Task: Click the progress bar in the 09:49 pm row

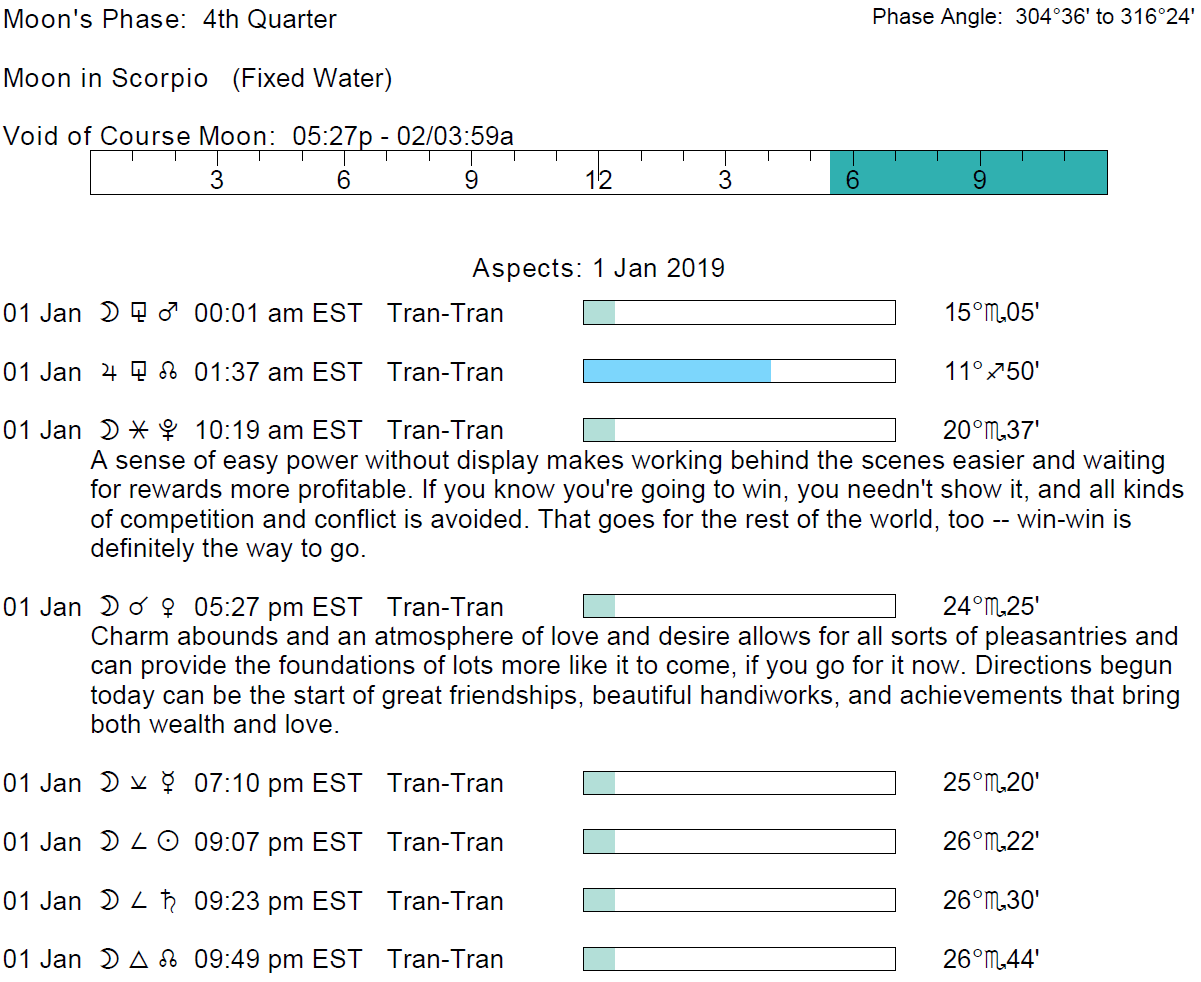Action: pyautogui.click(x=738, y=960)
